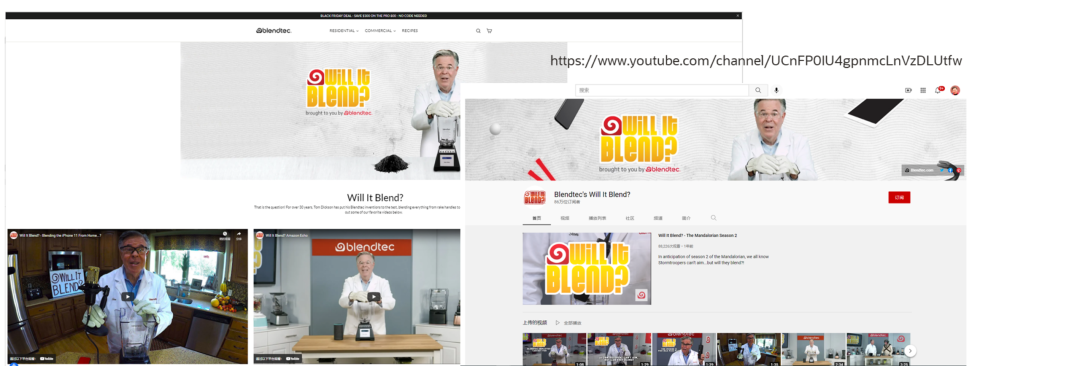Click inside the YouTube search field
Screen dimensions: 1080x366
662,90
